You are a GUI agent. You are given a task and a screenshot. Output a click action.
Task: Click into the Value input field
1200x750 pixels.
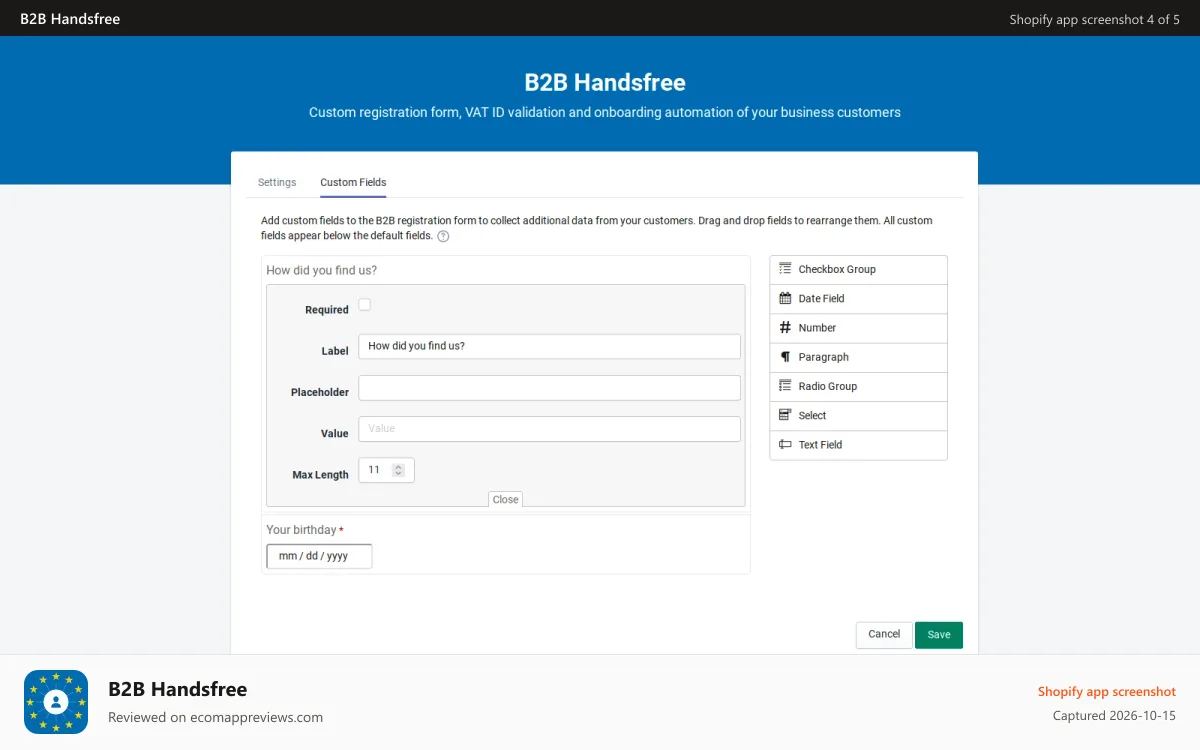coord(549,429)
